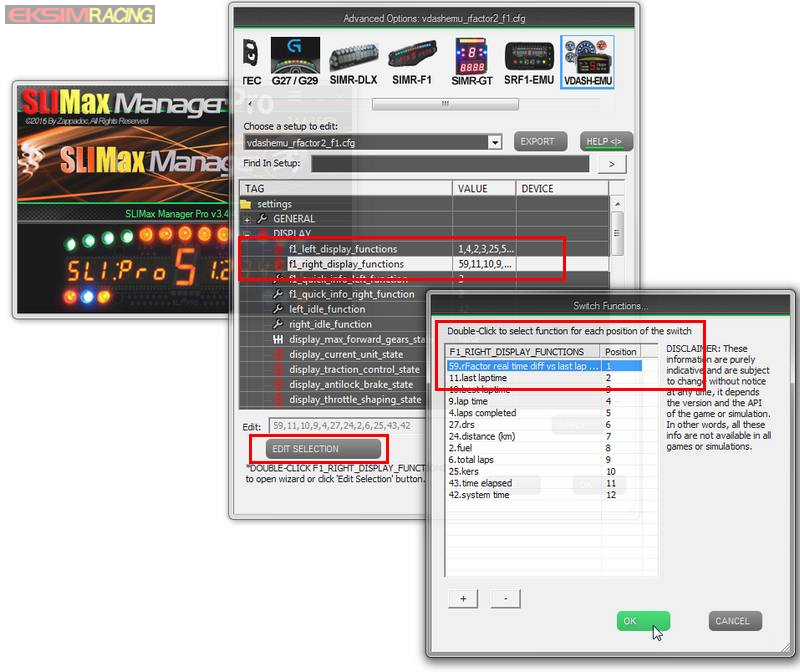Click the Position column header
800x672 pixels.
click(x=621, y=352)
